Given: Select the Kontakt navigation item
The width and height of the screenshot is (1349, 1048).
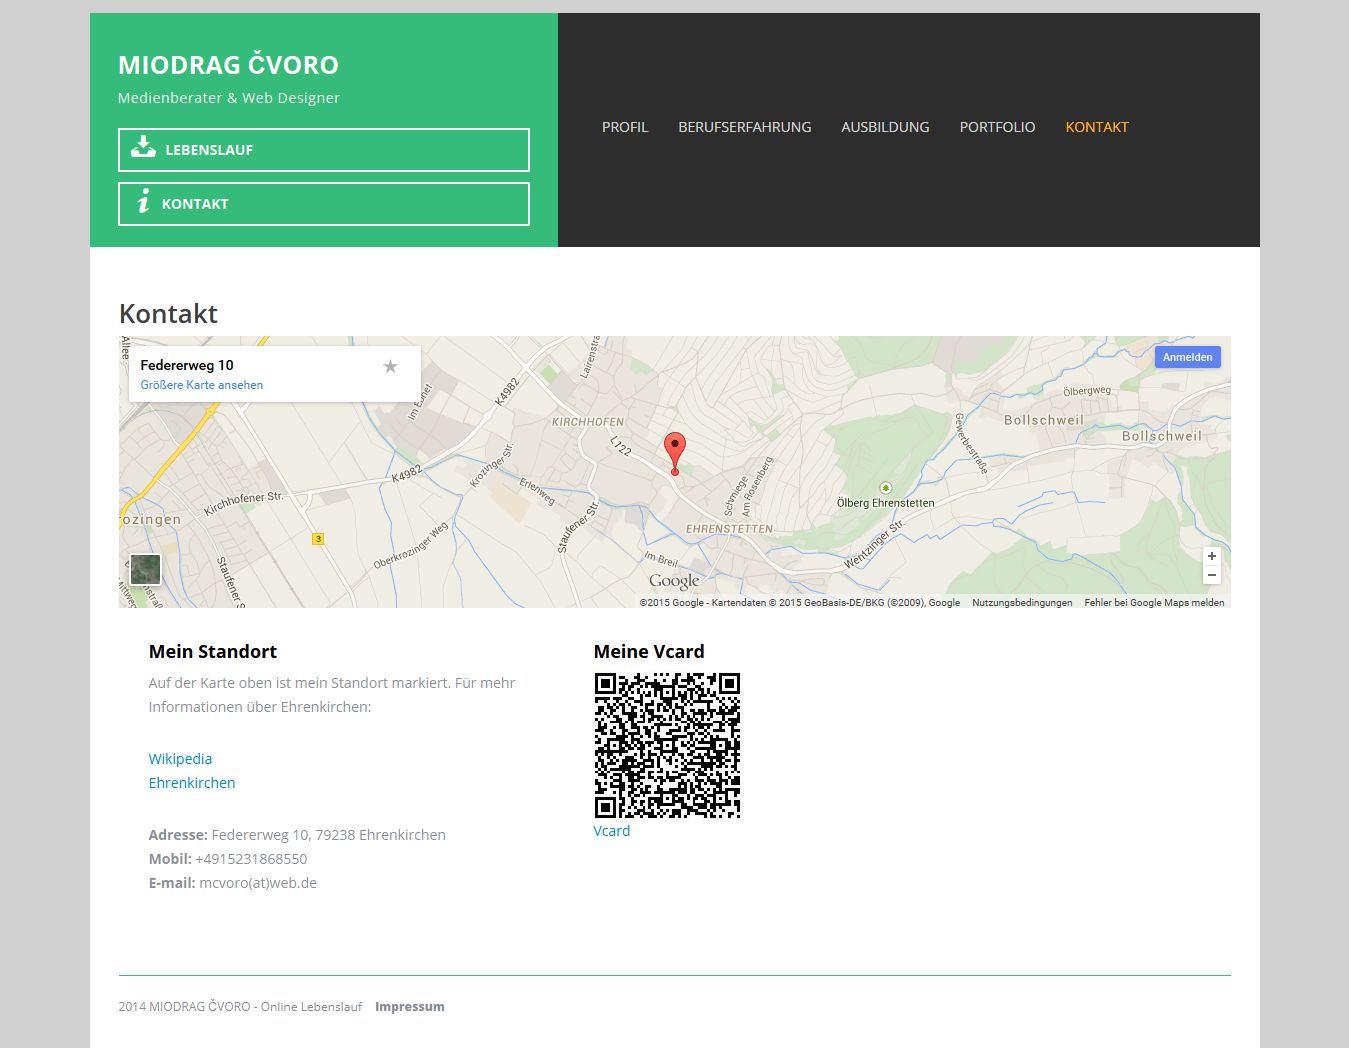Looking at the screenshot, I should [1097, 127].
